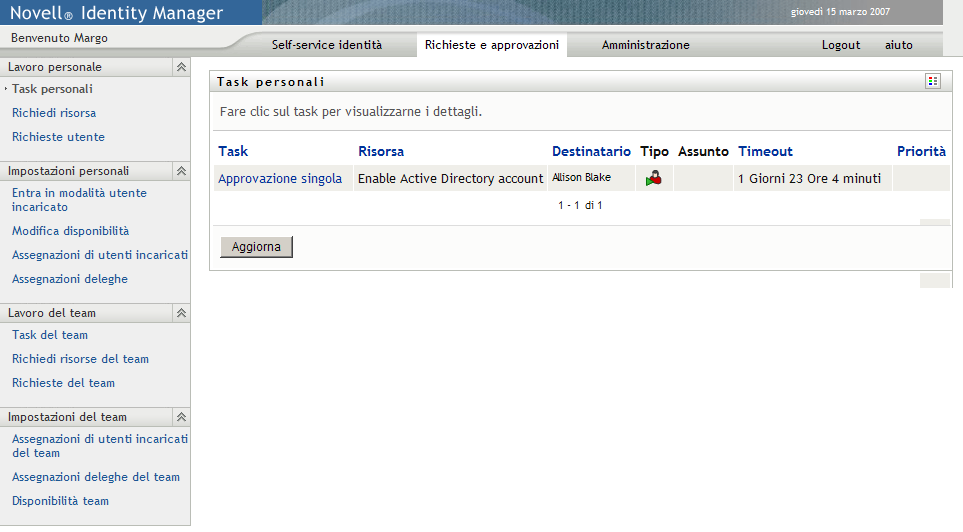Go to Modifica disponibilità settings

[x=70, y=231]
